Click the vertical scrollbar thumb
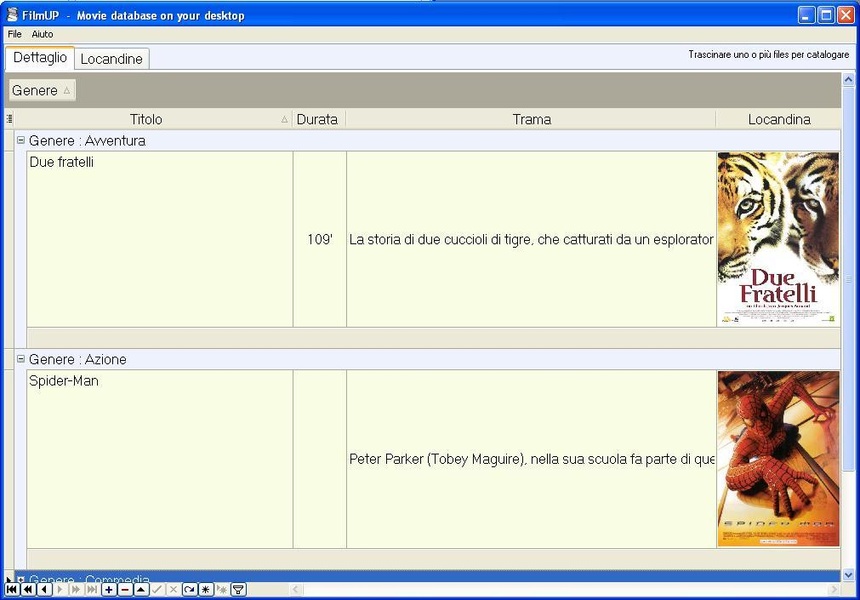The height and width of the screenshot is (600, 860). coord(848,280)
